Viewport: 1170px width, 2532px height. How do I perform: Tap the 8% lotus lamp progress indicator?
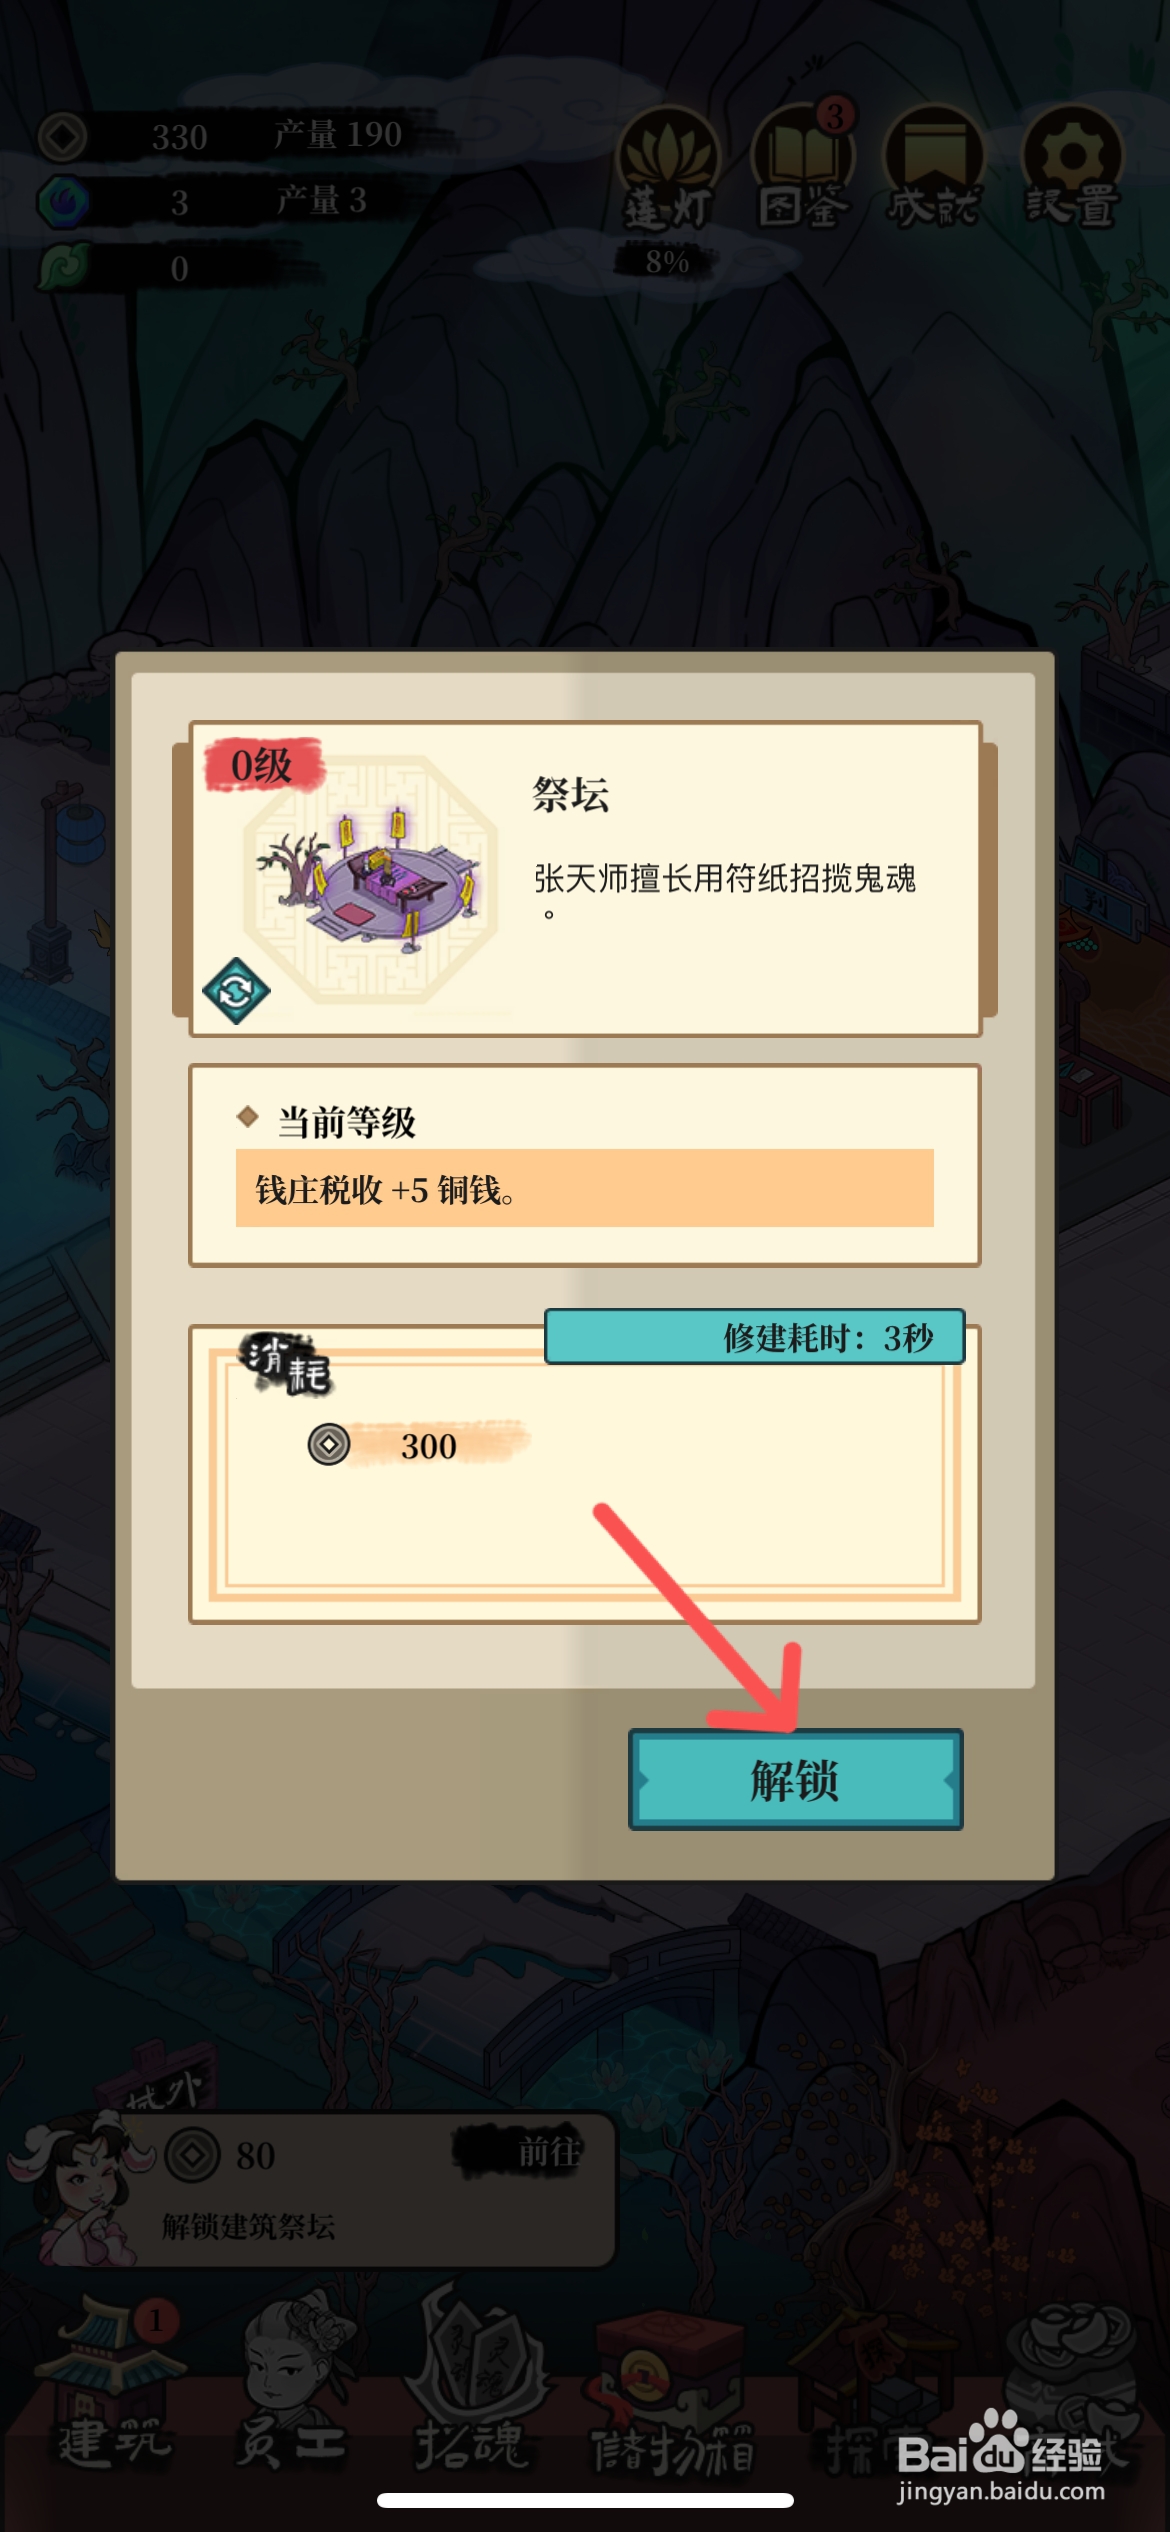point(666,262)
